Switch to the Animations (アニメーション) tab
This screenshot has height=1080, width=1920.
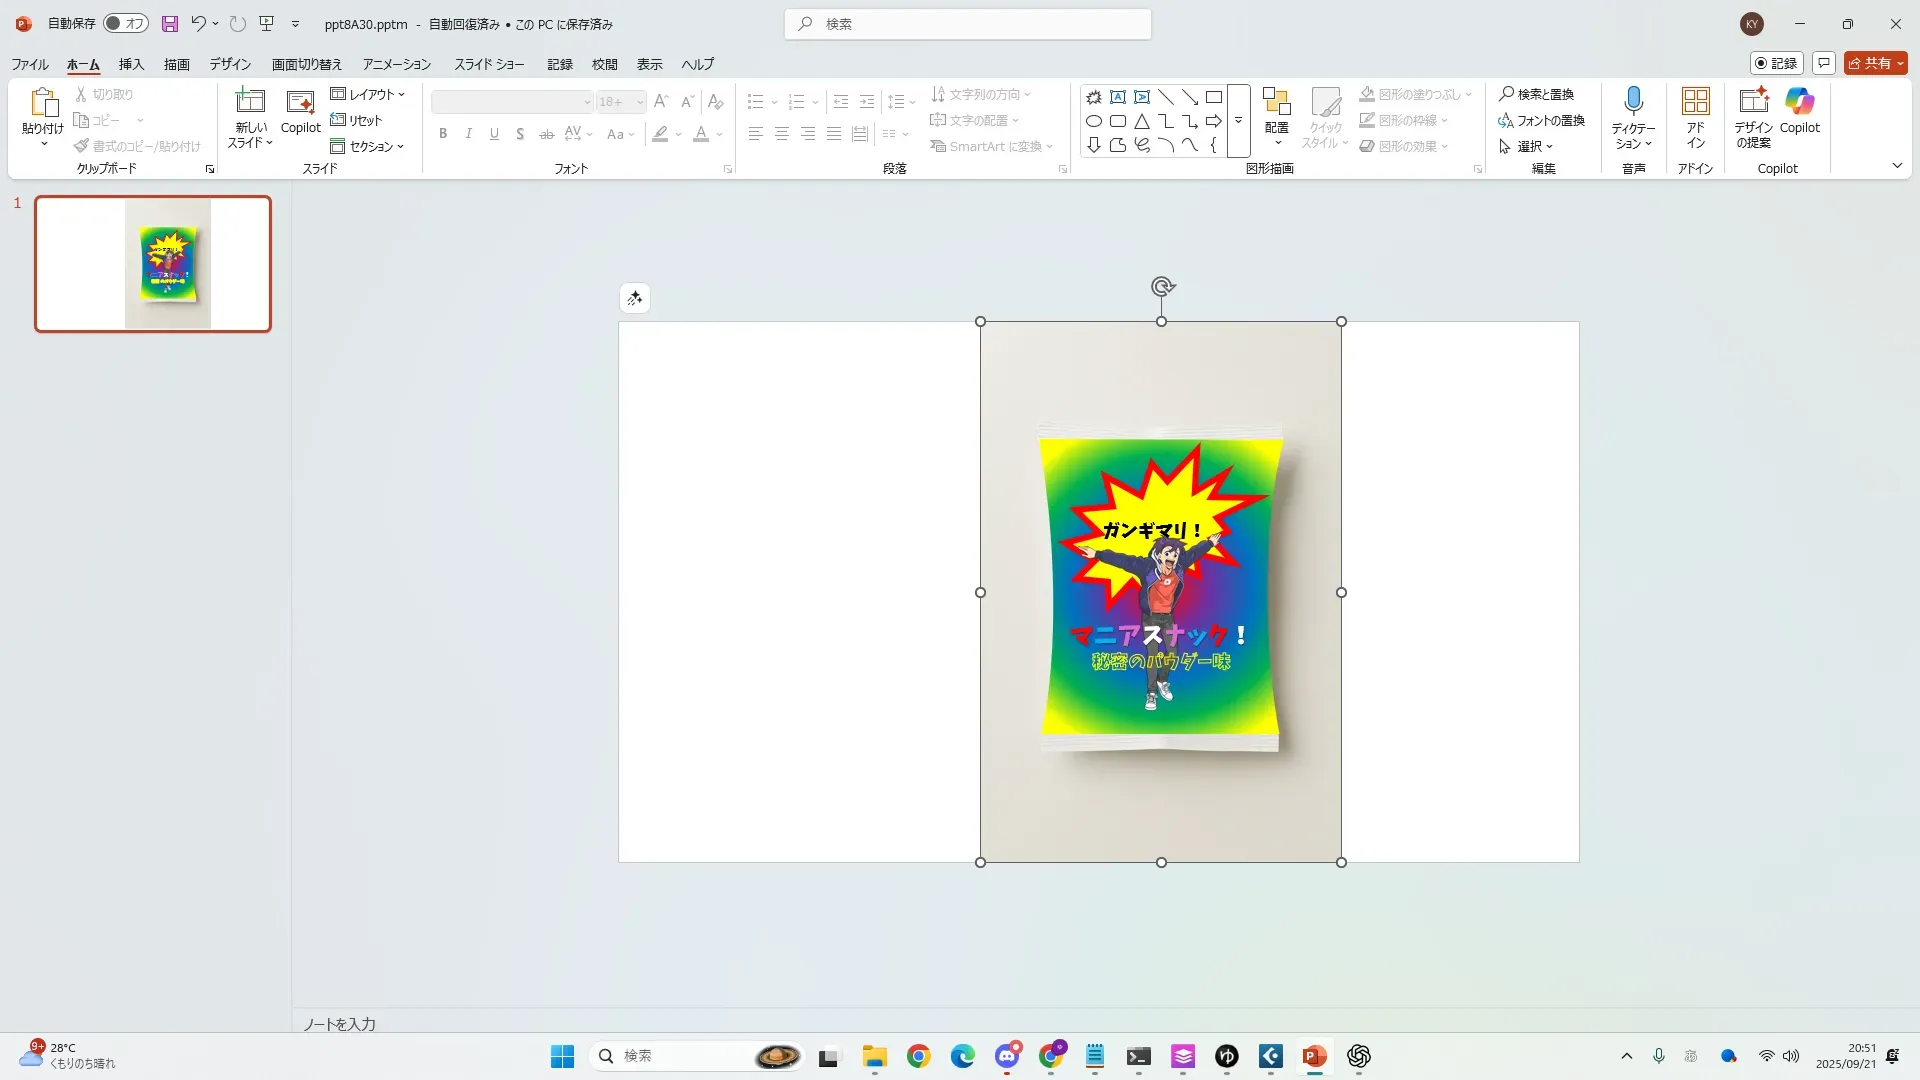(x=396, y=64)
